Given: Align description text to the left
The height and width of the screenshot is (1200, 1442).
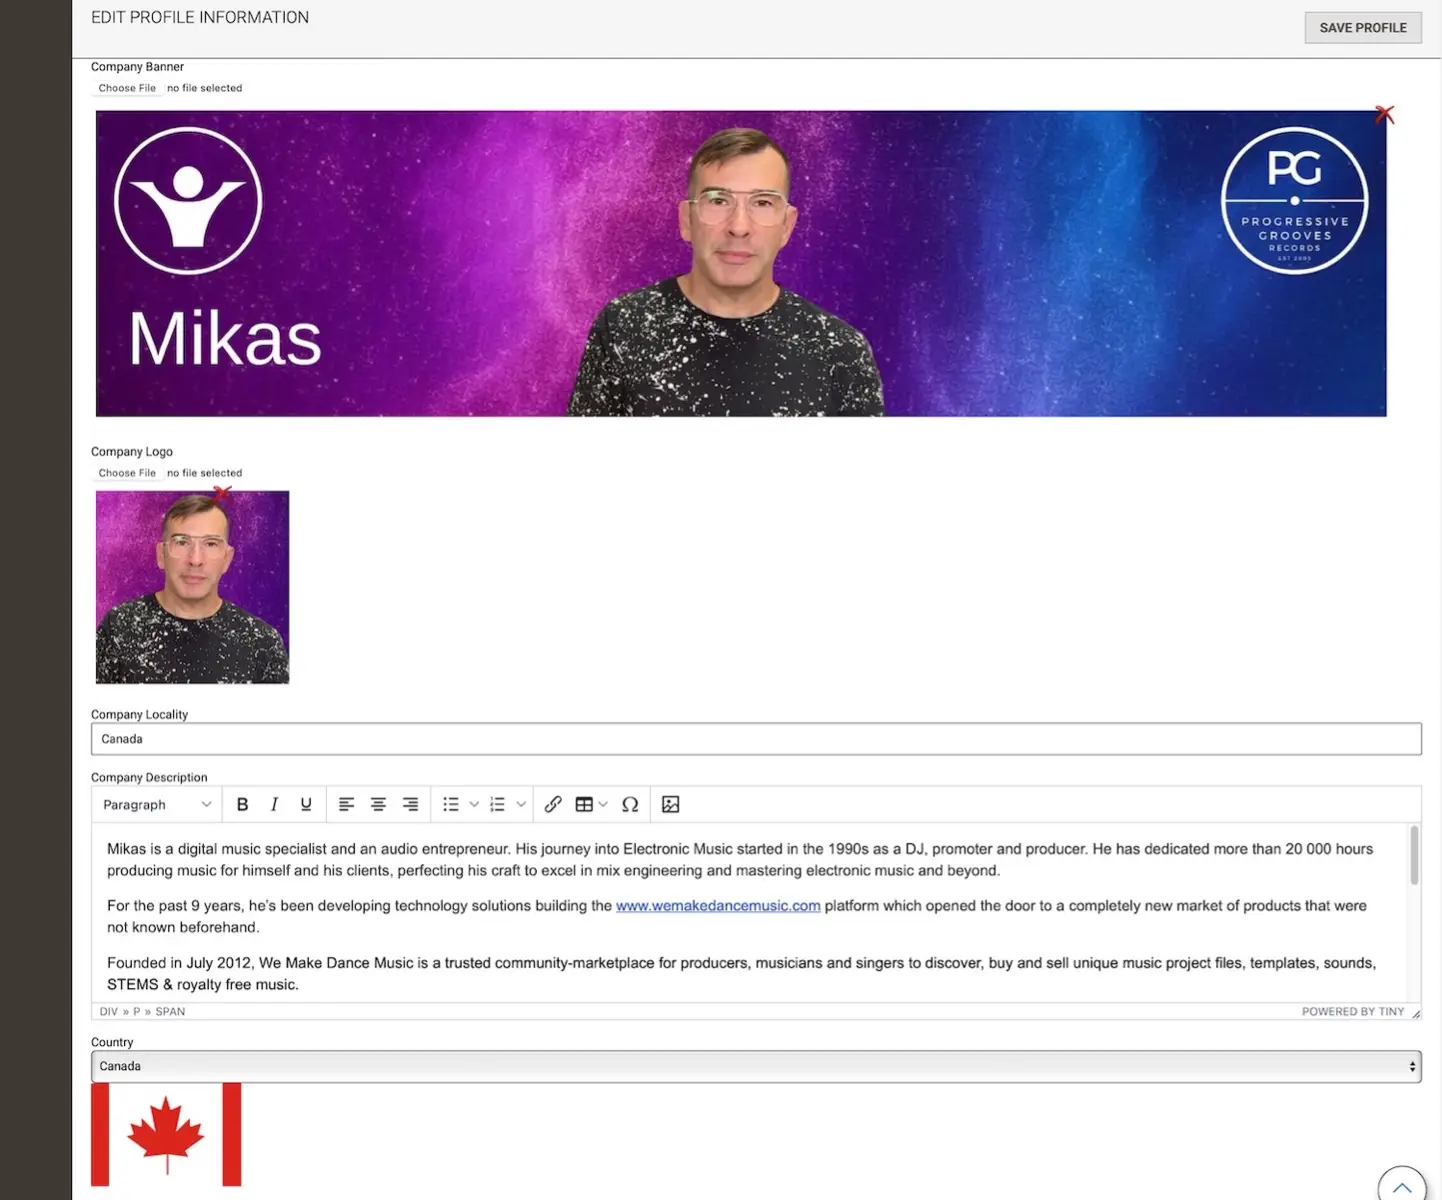Looking at the screenshot, I should pyautogui.click(x=346, y=804).
